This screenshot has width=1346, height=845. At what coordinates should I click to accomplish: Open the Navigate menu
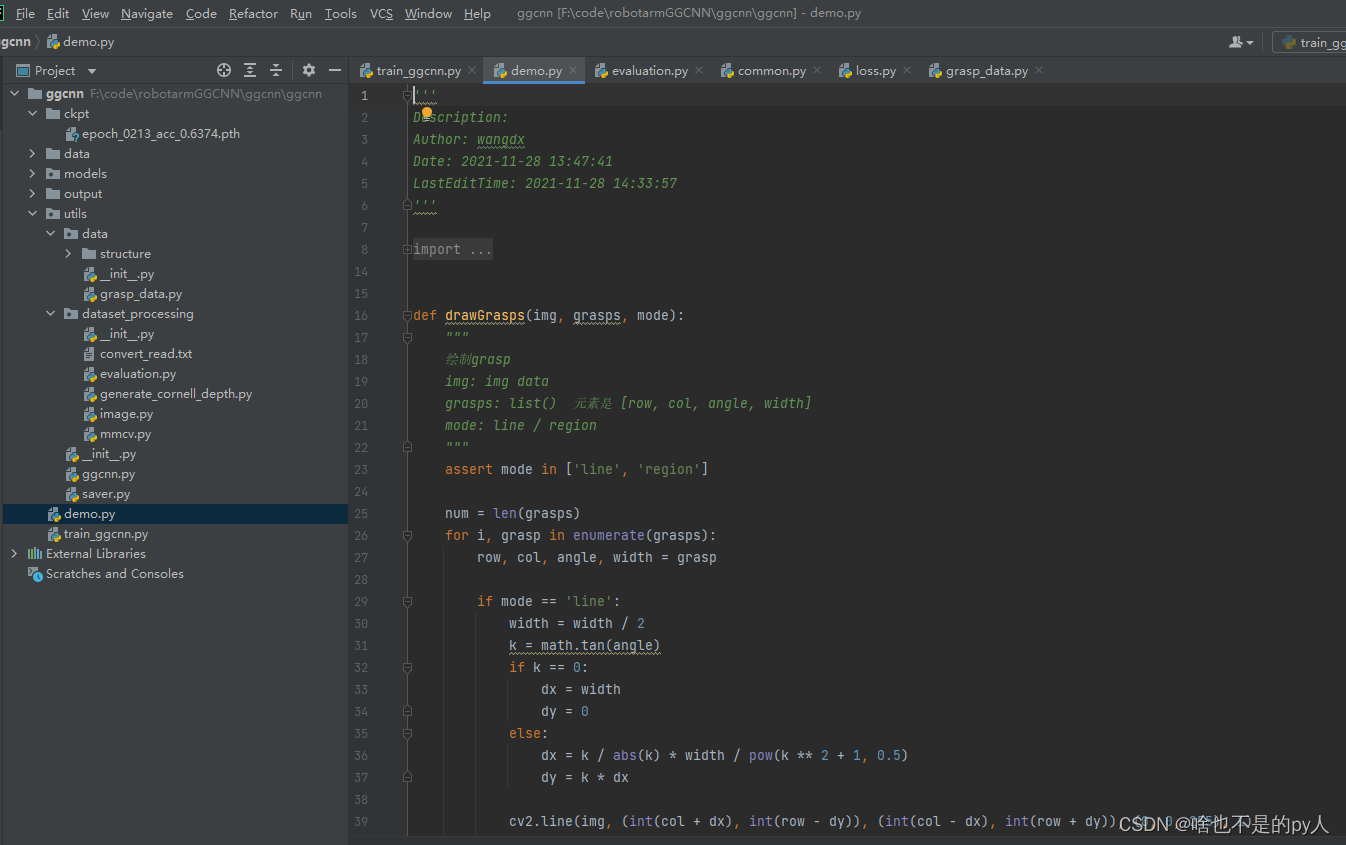click(147, 13)
